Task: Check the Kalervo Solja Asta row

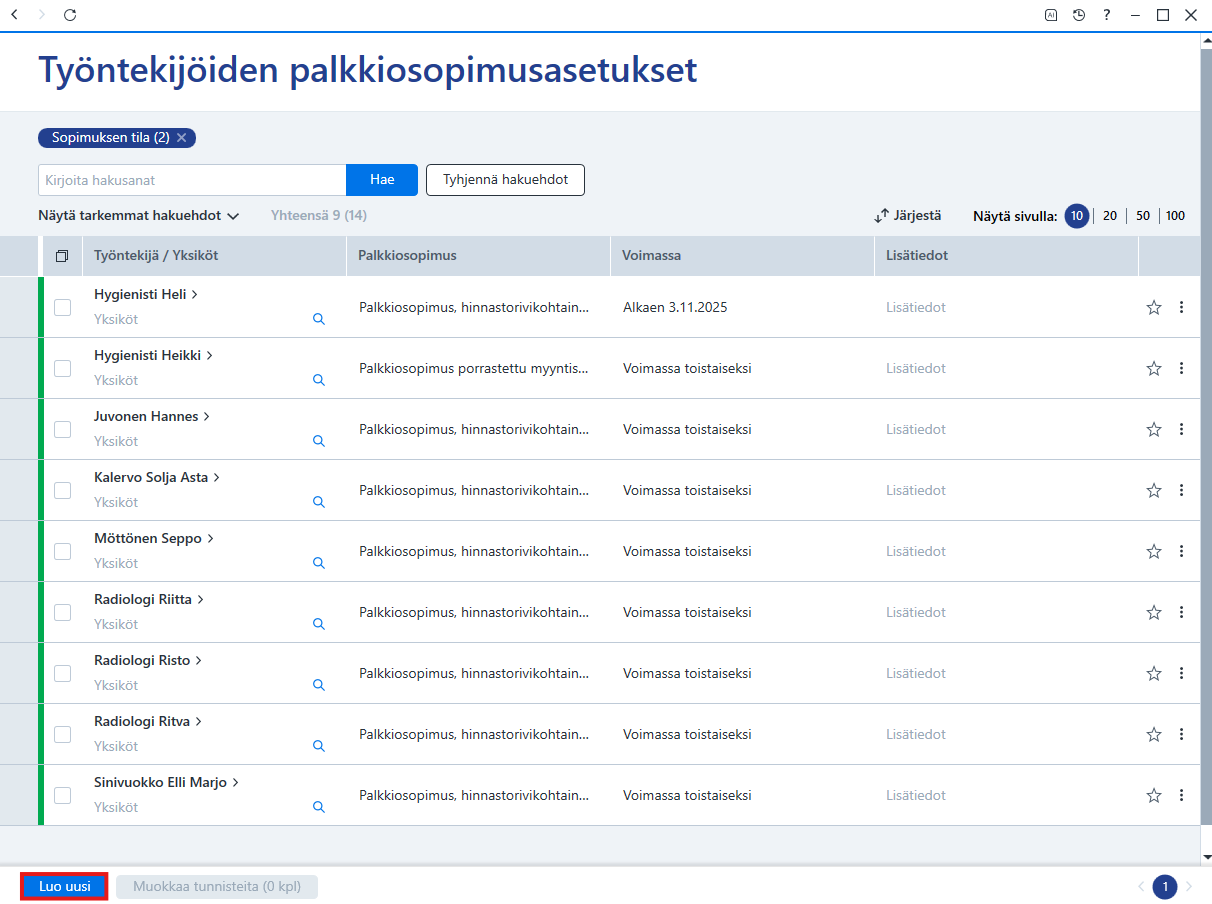Action: (x=62, y=490)
